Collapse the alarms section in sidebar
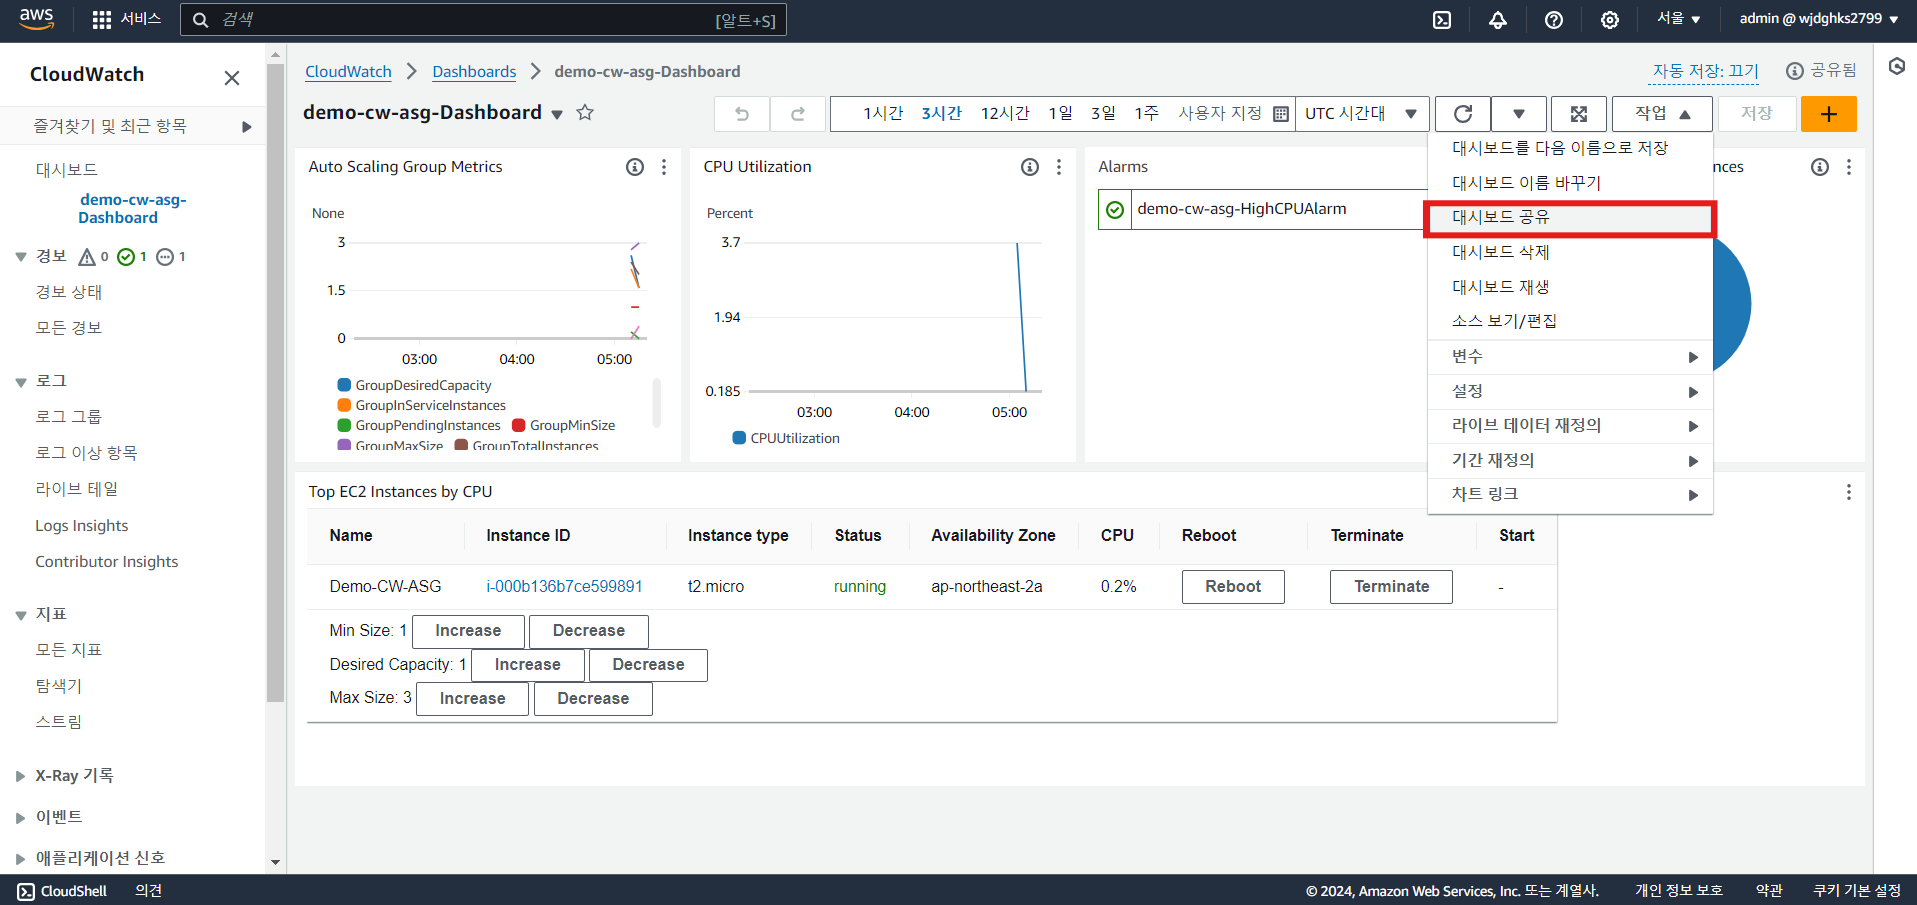 coord(21,257)
